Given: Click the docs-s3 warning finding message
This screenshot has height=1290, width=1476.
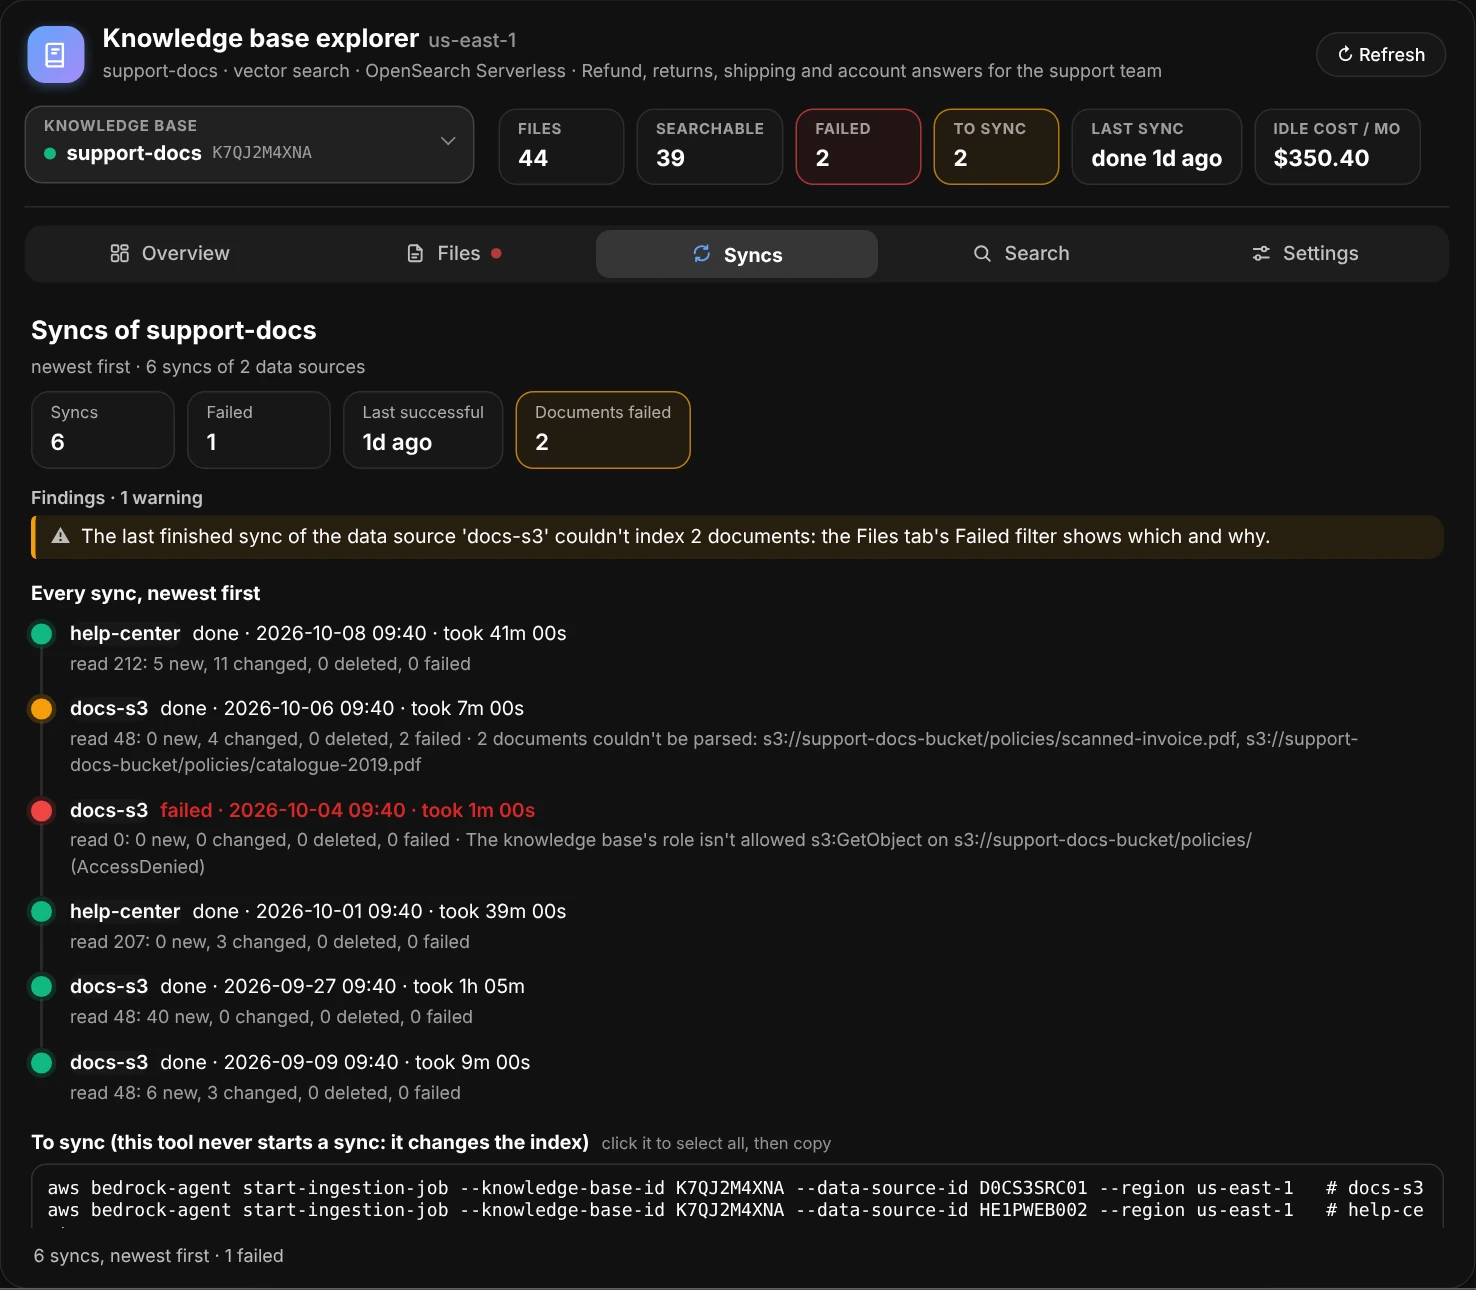Looking at the screenshot, I should point(737,537).
